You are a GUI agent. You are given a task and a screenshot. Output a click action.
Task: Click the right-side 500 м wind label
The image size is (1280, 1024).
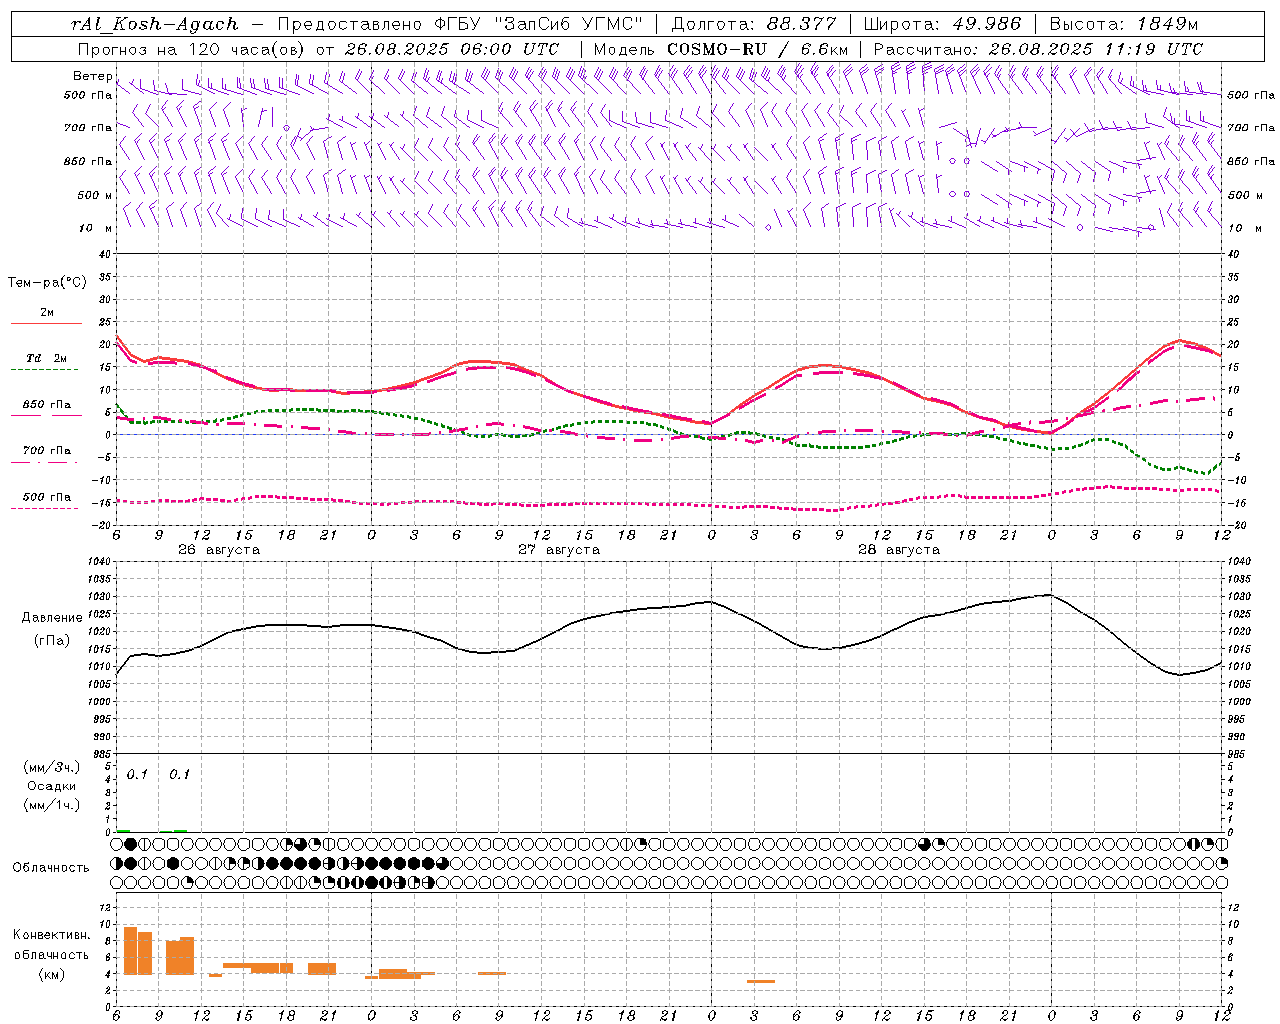coord(1246,195)
